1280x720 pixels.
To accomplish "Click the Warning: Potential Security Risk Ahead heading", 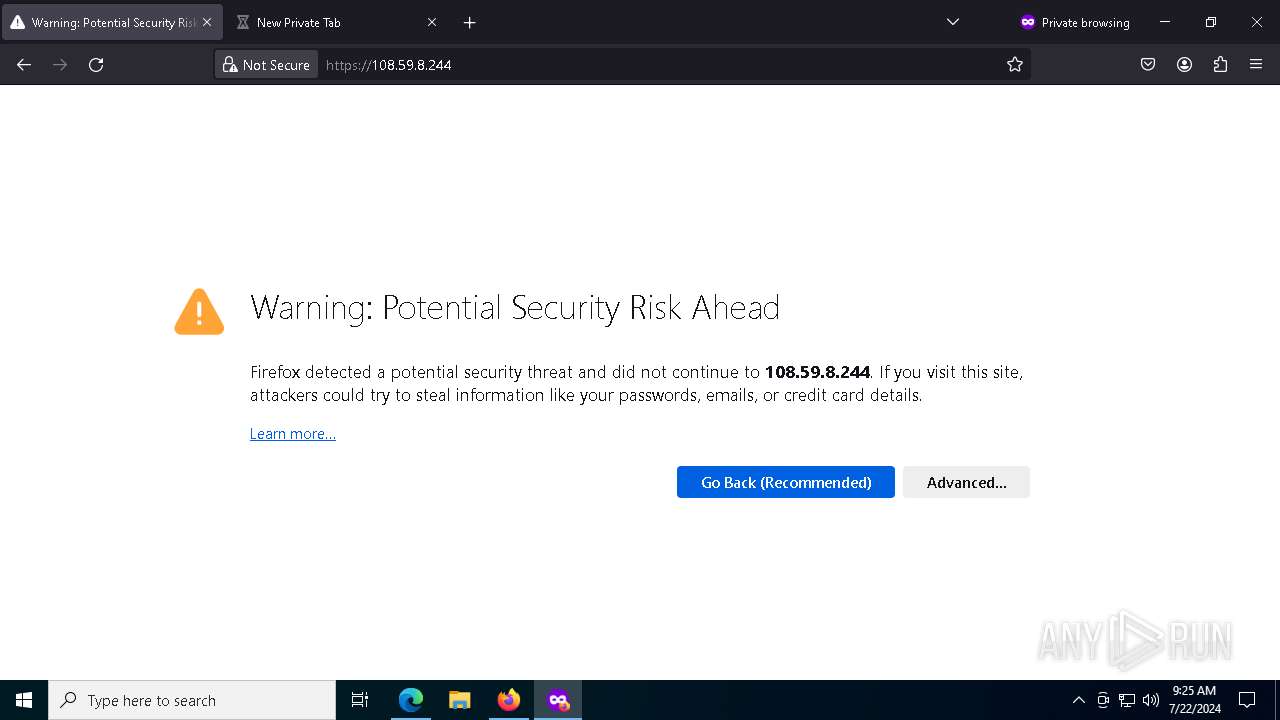I will [515, 307].
